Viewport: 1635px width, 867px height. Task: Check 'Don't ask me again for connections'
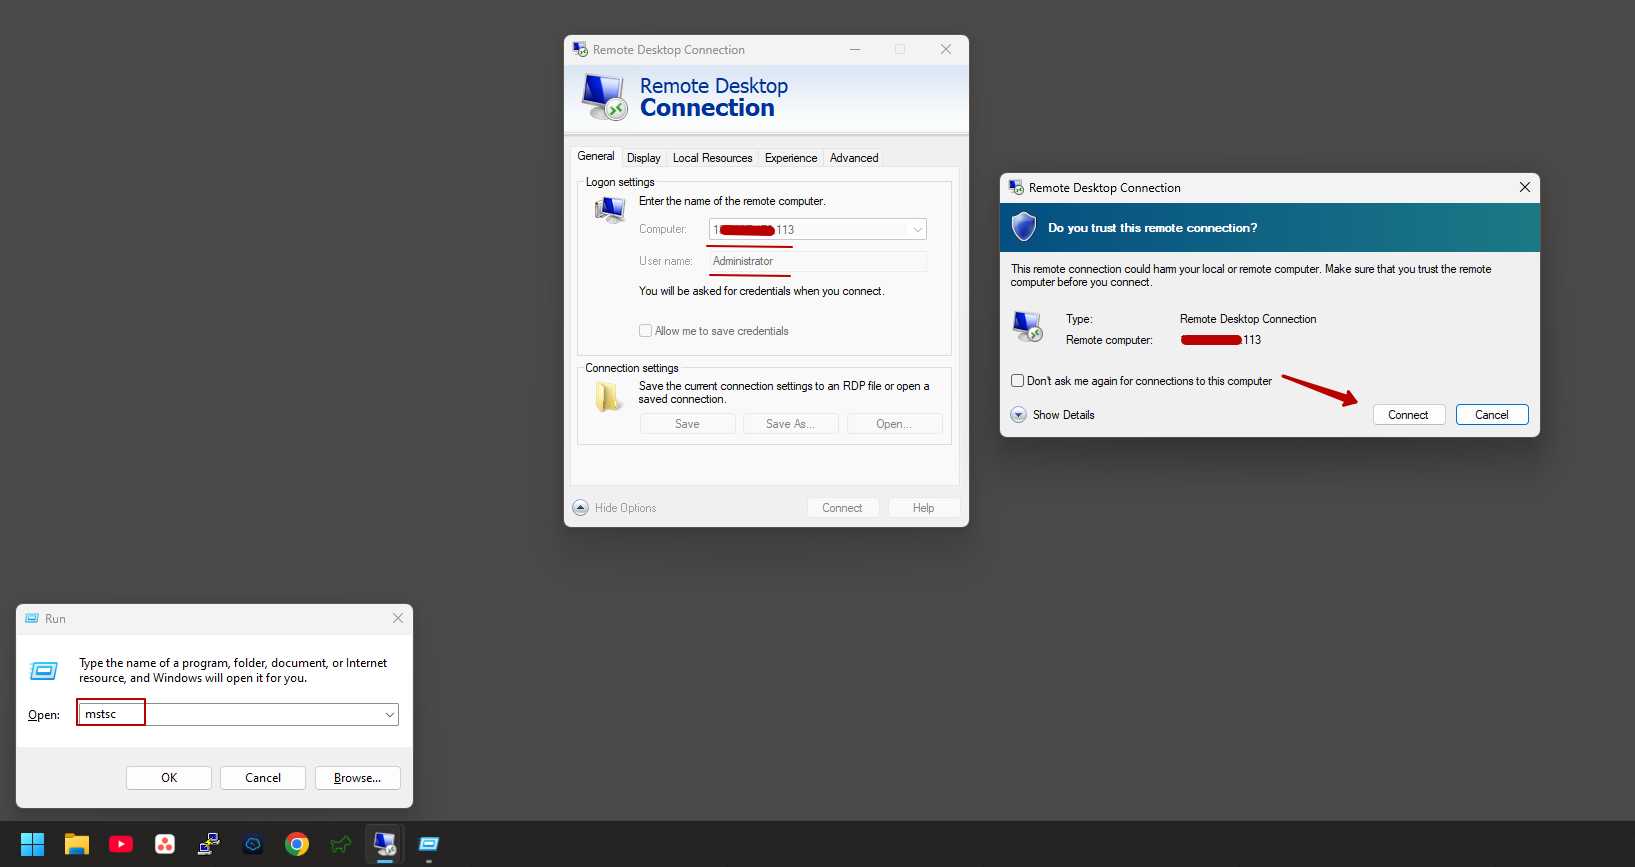1018,381
